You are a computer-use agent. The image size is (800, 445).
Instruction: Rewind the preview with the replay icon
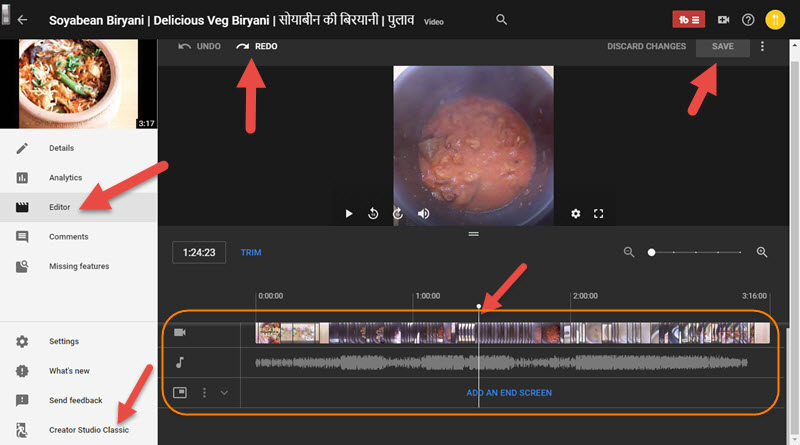[x=373, y=214]
